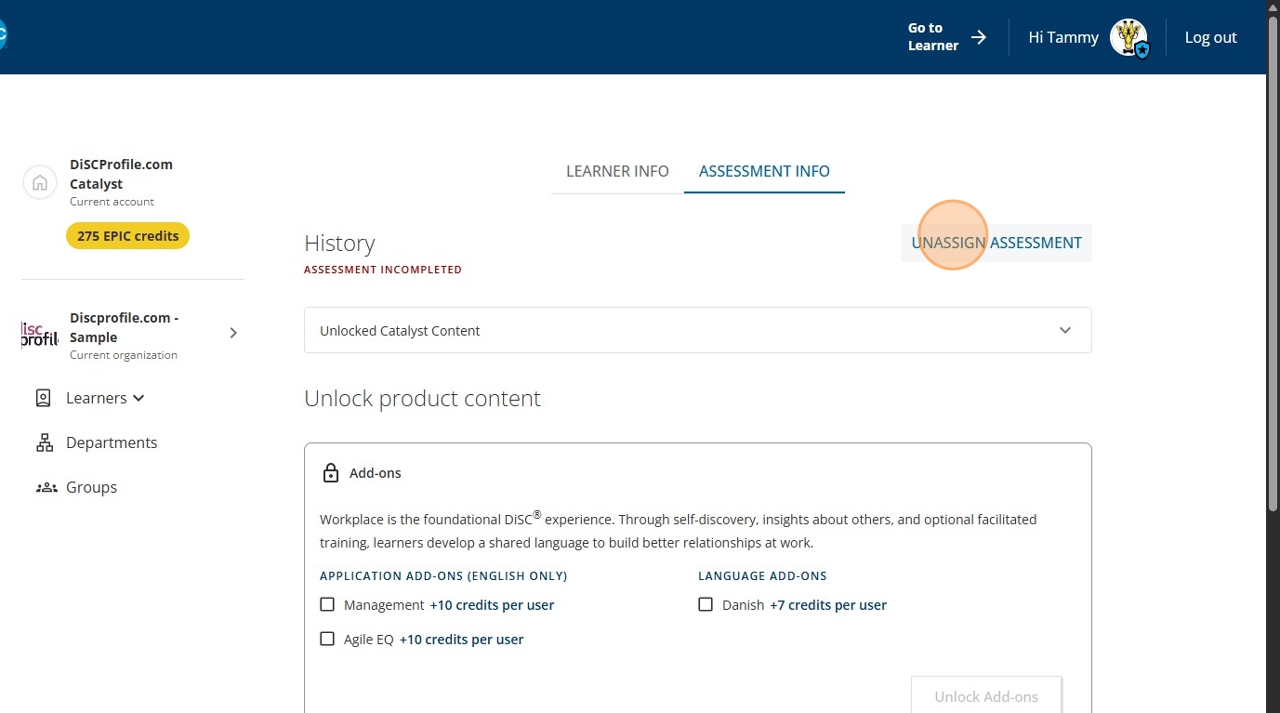Open the current organization switcher chevron
Image resolution: width=1280 pixels, height=713 pixels.
[x=233, y=333]
